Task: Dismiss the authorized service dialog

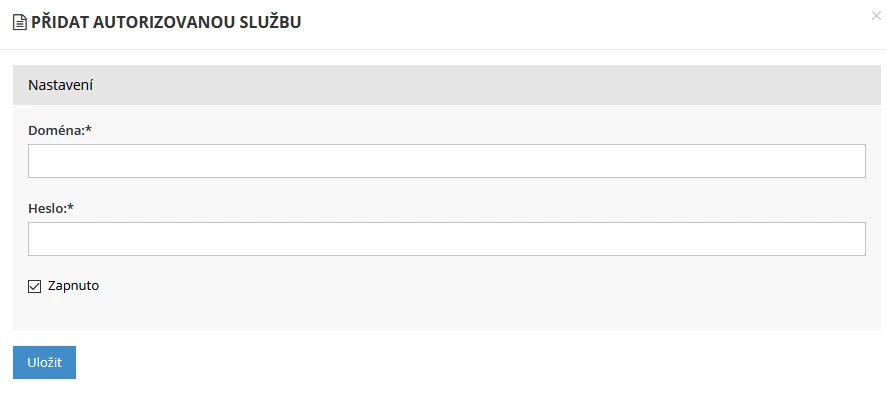Action: (876, 16)
